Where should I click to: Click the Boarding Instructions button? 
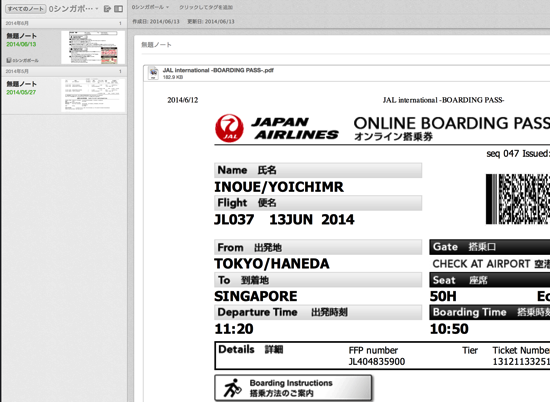coord(293,388)
